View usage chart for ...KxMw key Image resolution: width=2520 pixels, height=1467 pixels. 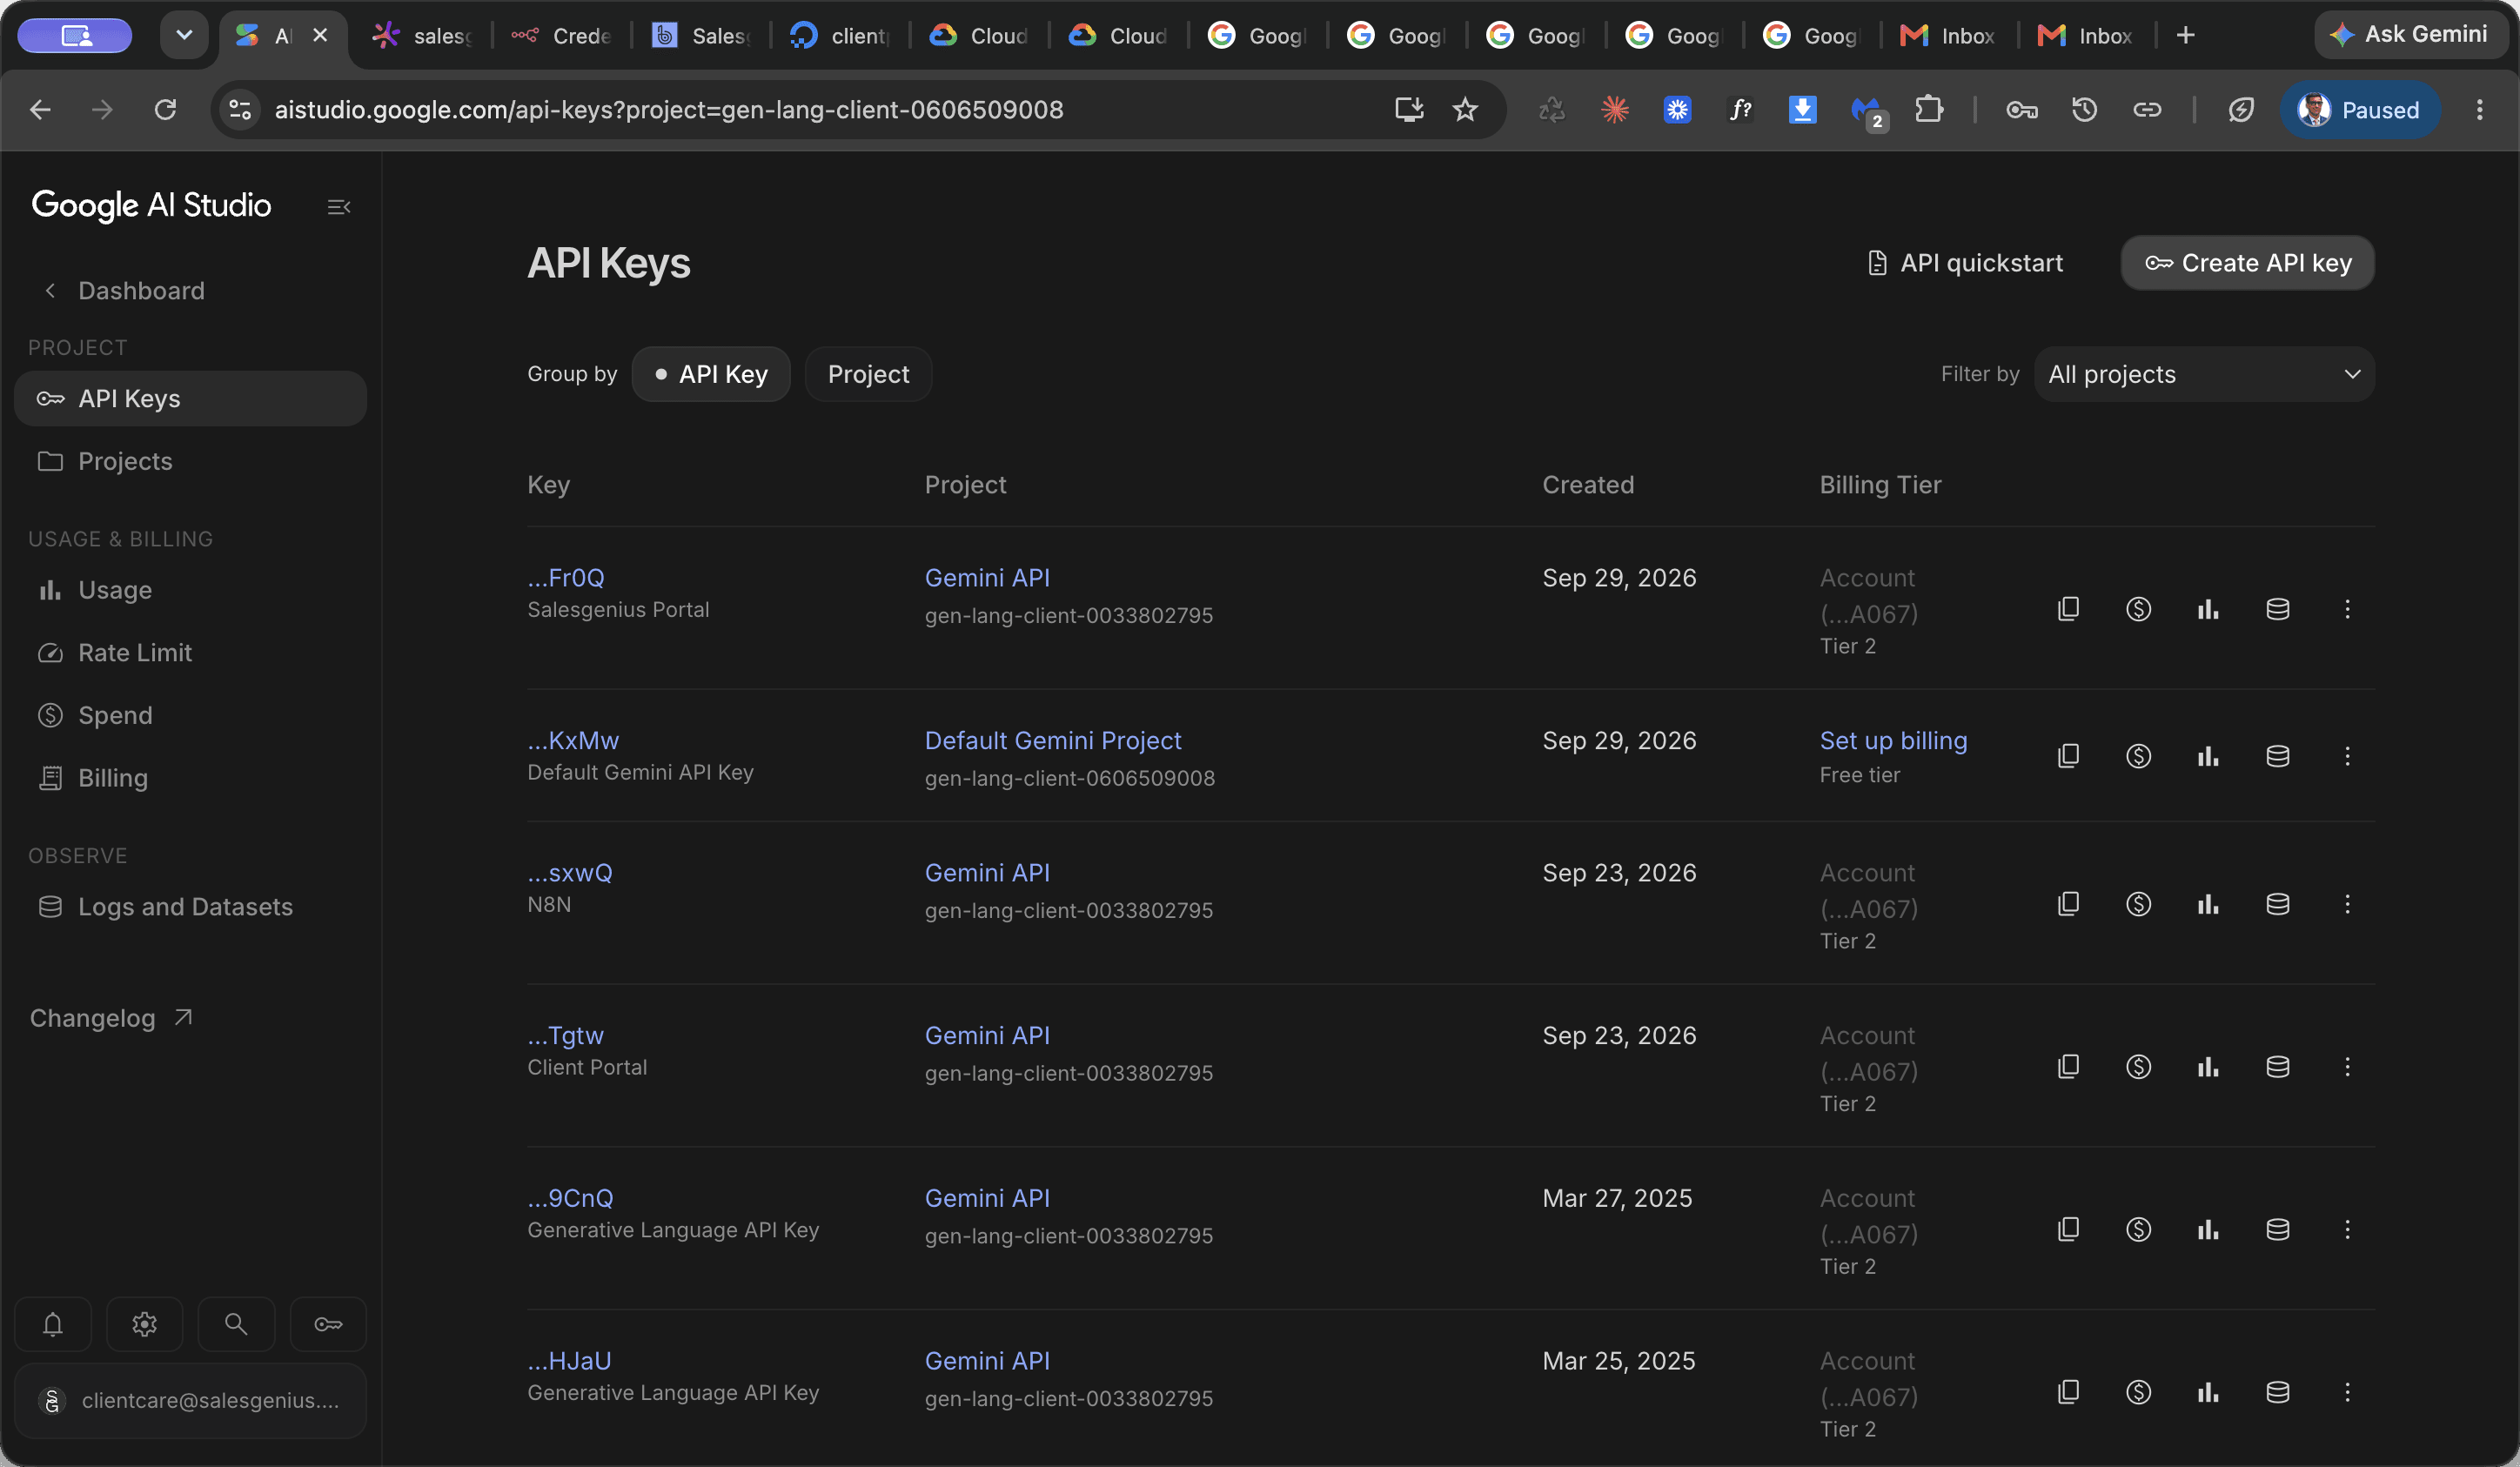coord(2208,756)
